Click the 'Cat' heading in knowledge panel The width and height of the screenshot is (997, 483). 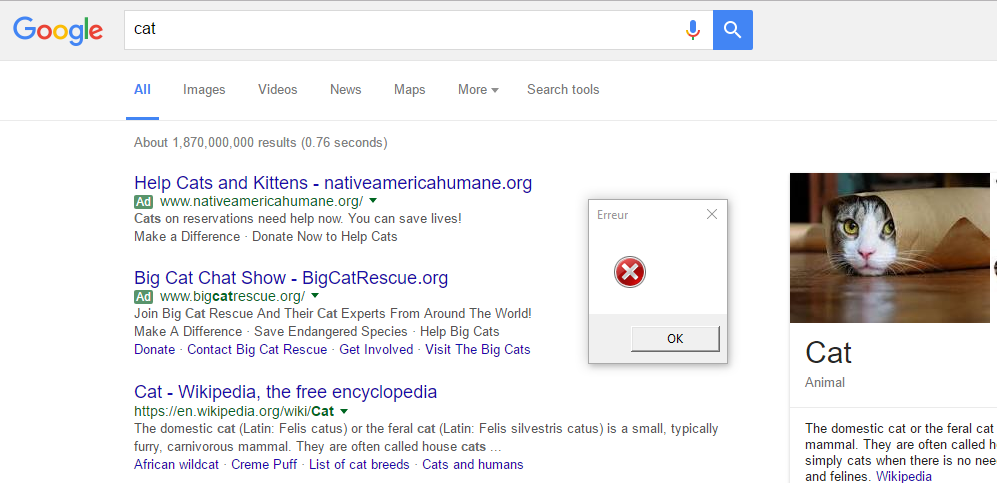[x=828, y=353]
